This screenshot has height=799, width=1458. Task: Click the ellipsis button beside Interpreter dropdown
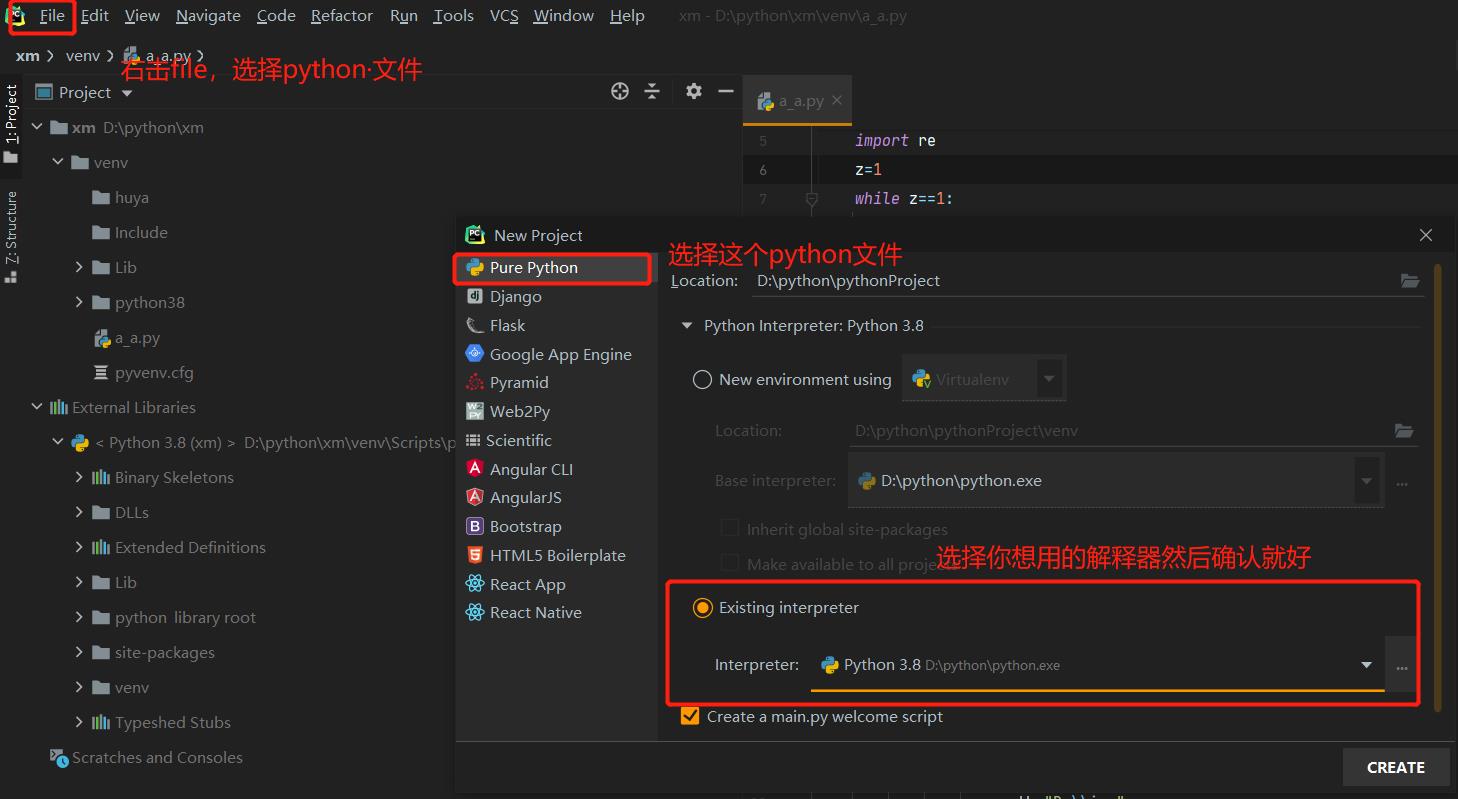(1402, 665)
